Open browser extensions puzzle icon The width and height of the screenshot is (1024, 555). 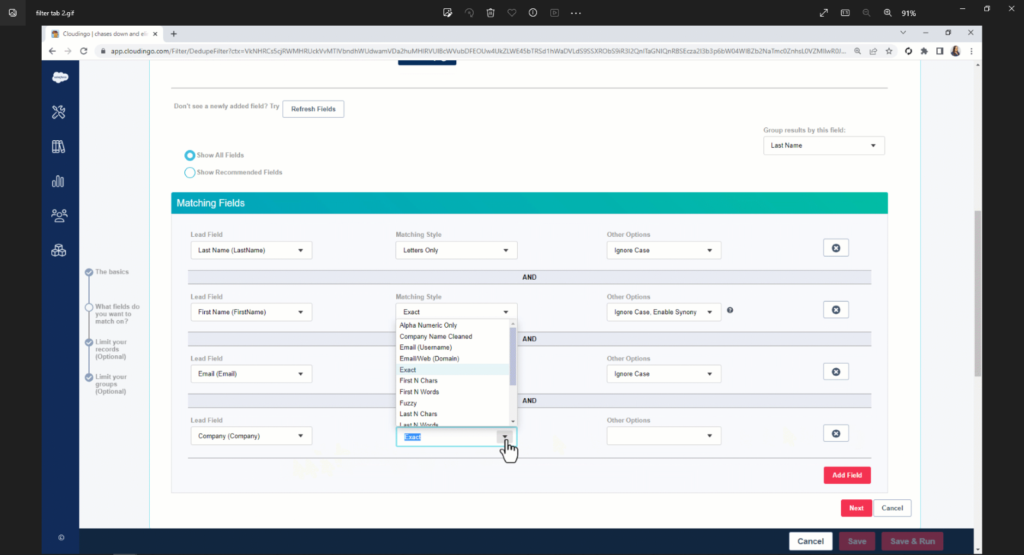(x=924, y=51)
